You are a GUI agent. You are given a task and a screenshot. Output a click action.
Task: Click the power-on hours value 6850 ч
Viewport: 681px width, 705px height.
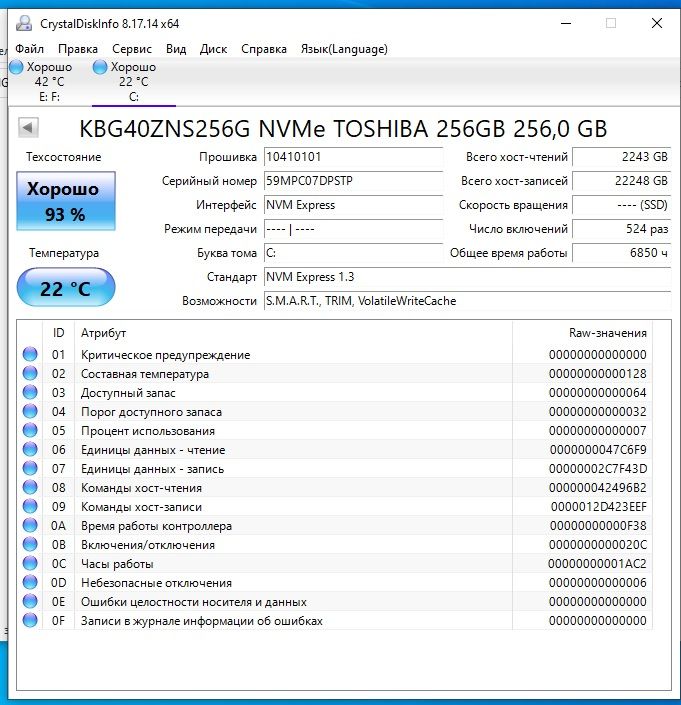click(622, 253)
